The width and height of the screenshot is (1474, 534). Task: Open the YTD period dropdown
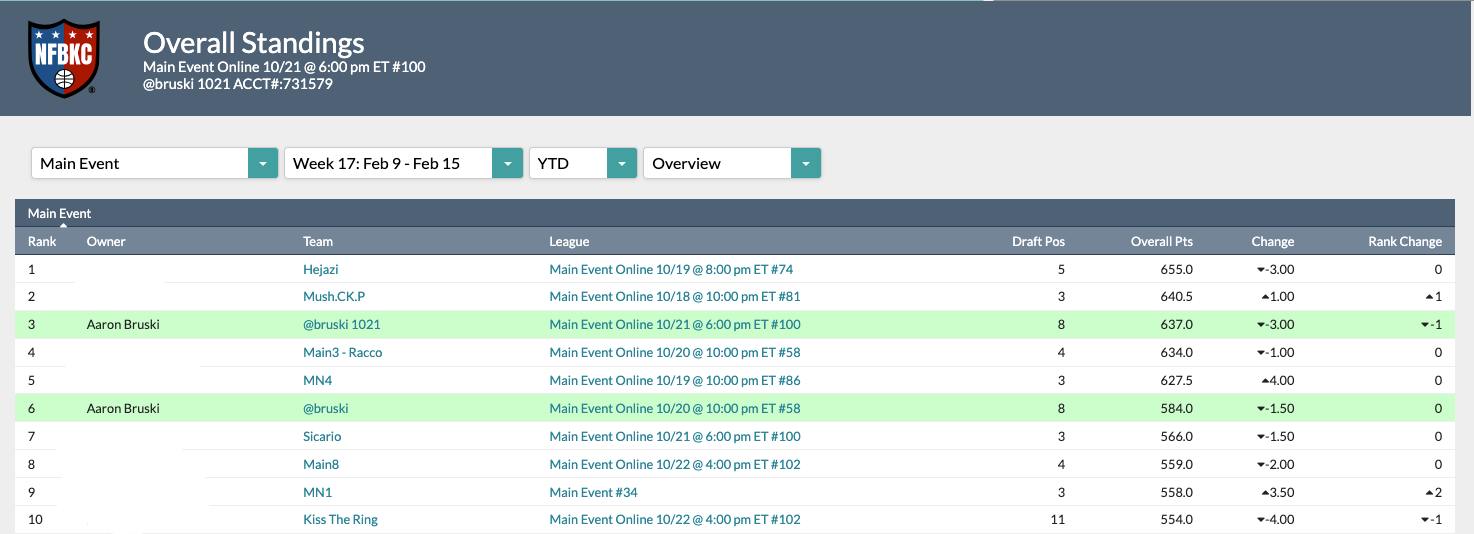coord(582,163)
